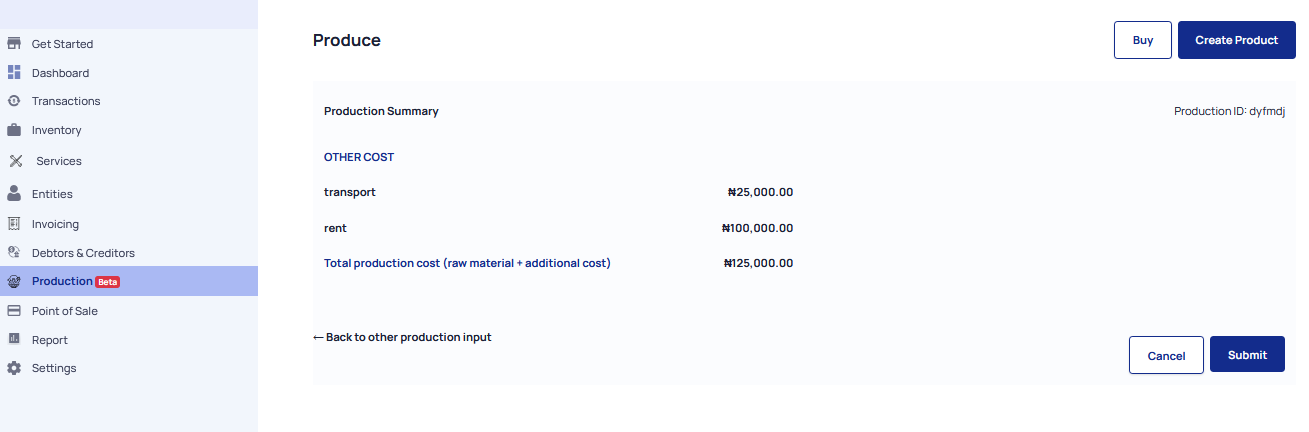Cancel the production summary
Screen dimensions: 1309x432
1166,355
